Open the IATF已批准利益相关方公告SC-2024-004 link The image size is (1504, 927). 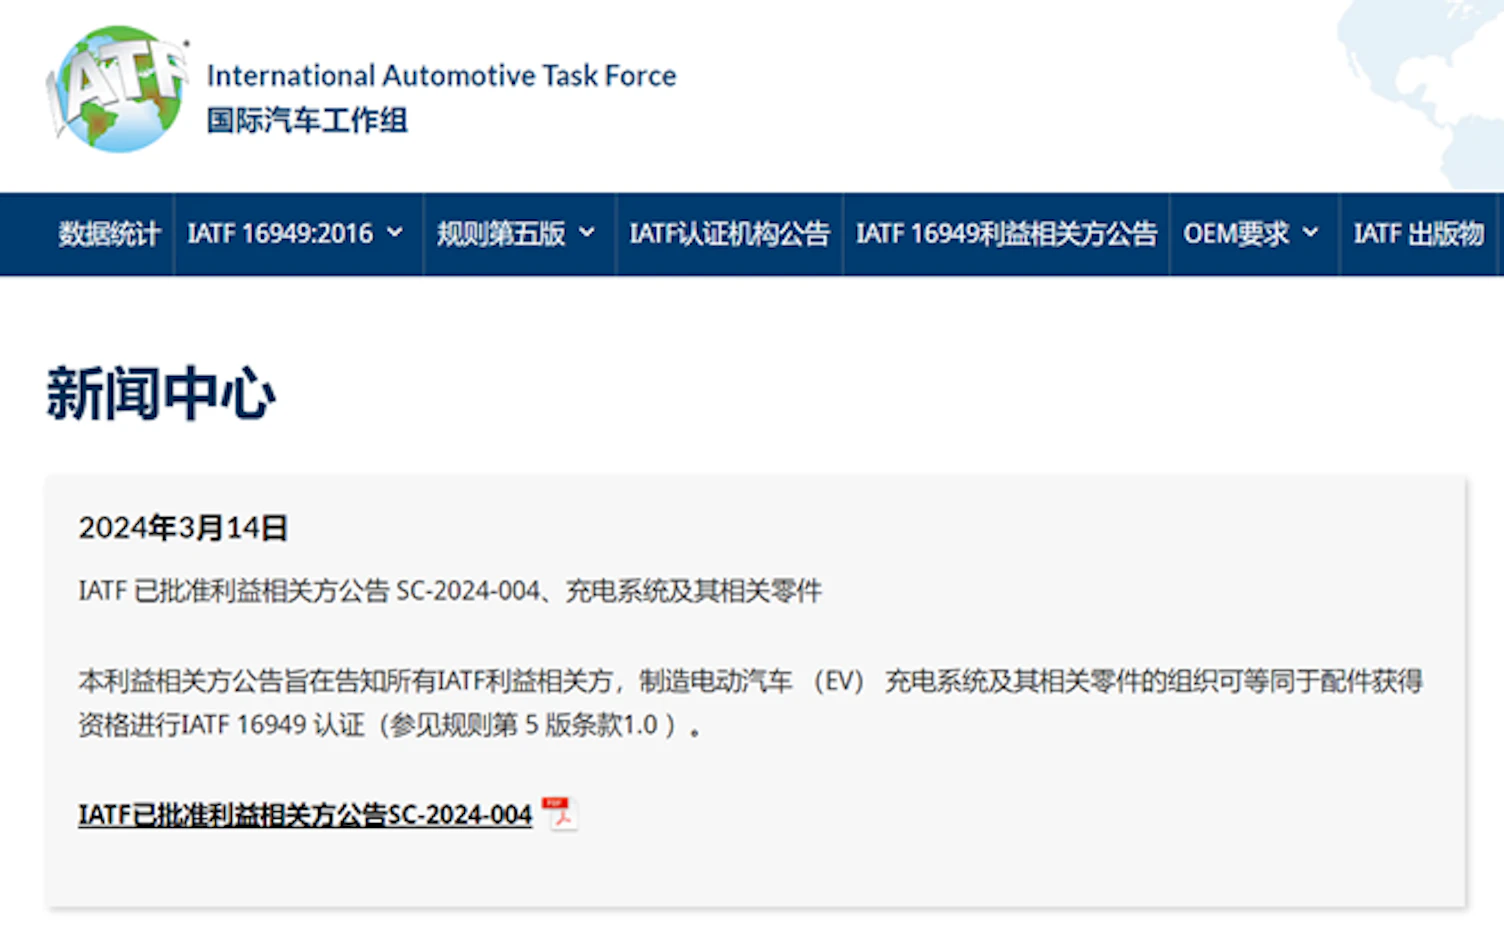point(304,814)
